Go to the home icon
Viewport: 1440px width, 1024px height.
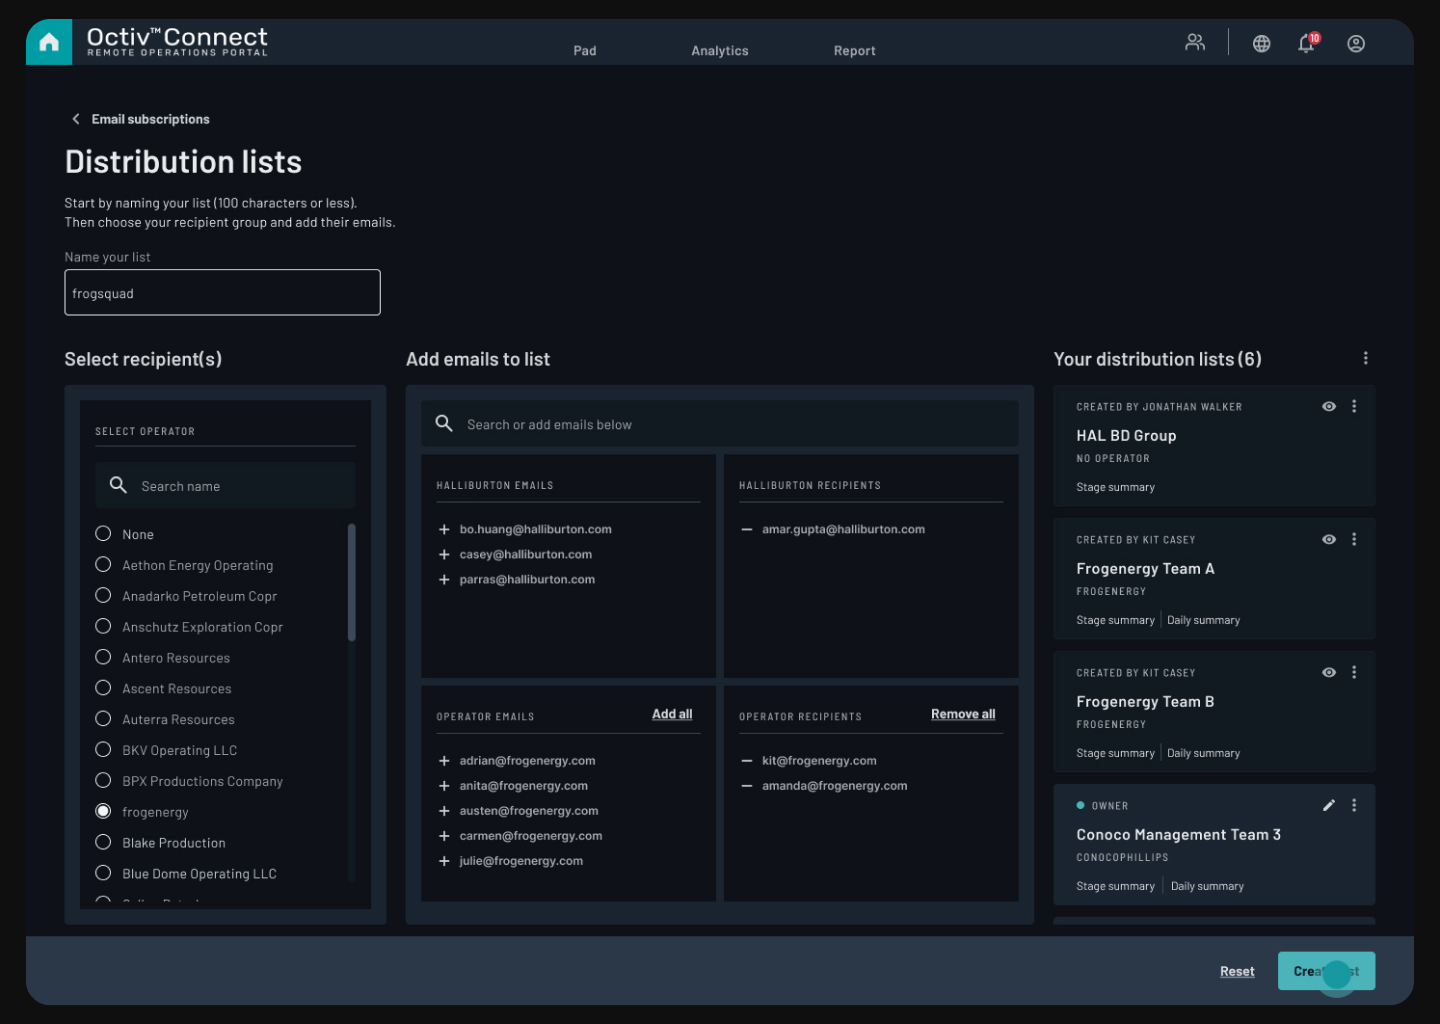pyautogui.click(x=49, y=43)
